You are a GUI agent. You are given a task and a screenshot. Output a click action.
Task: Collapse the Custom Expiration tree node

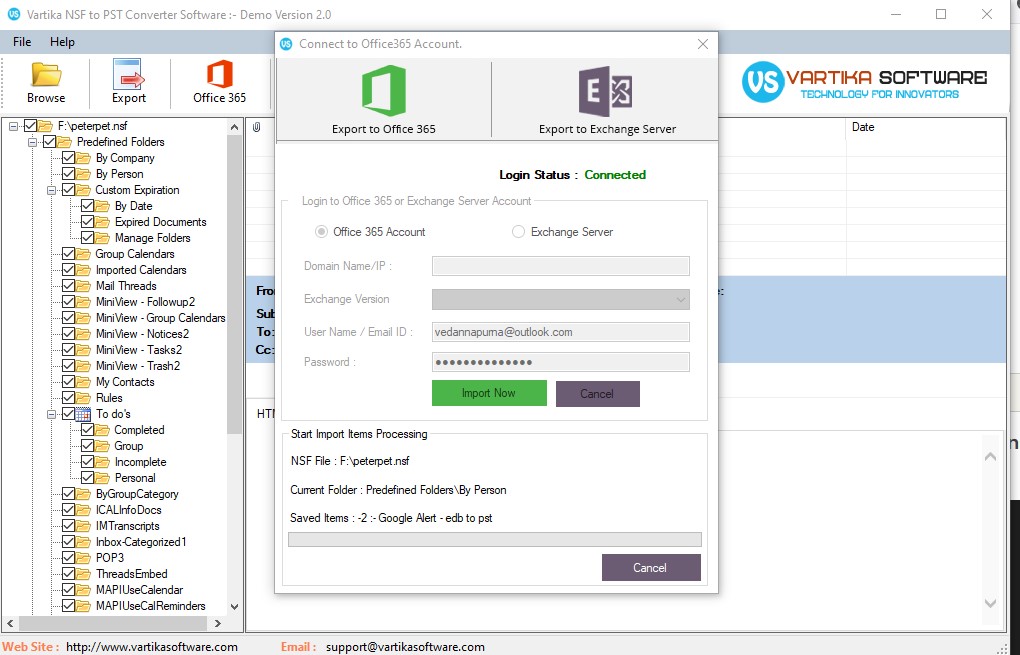(51, 190)
